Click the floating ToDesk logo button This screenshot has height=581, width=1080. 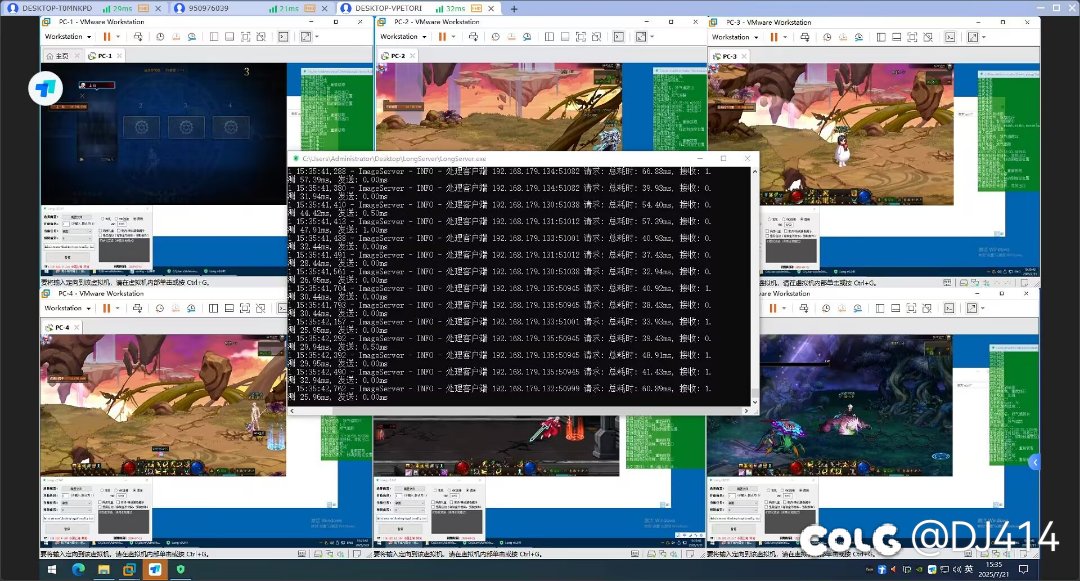45,88
